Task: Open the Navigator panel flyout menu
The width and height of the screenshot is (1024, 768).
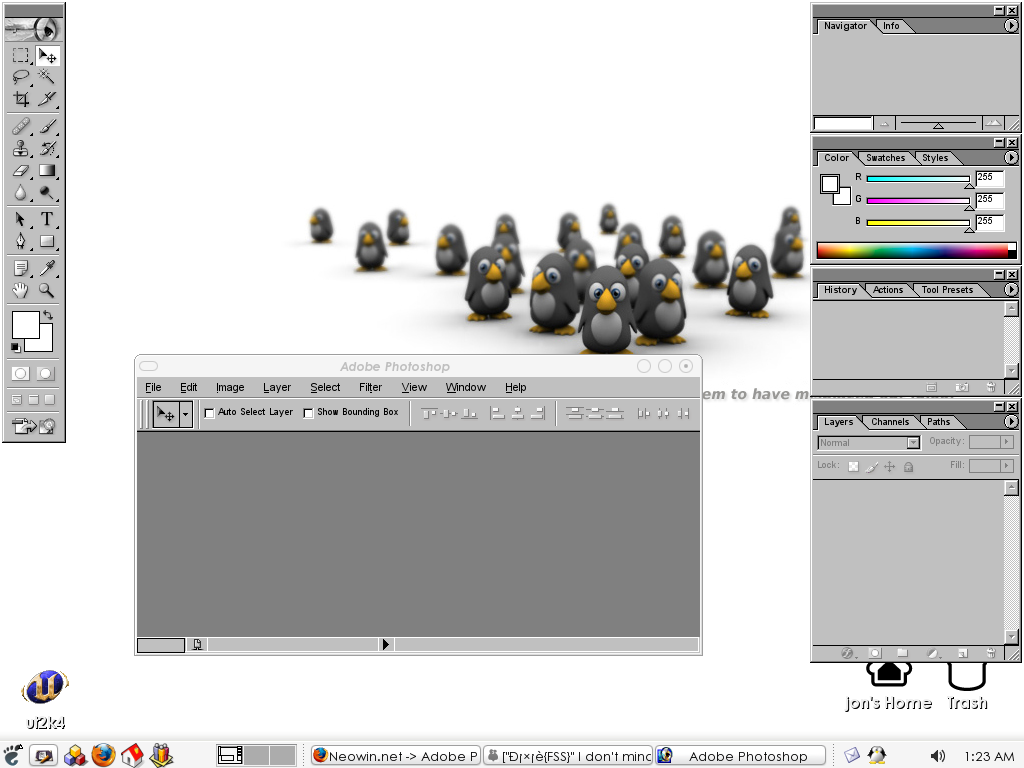Action: point(1010,25)
